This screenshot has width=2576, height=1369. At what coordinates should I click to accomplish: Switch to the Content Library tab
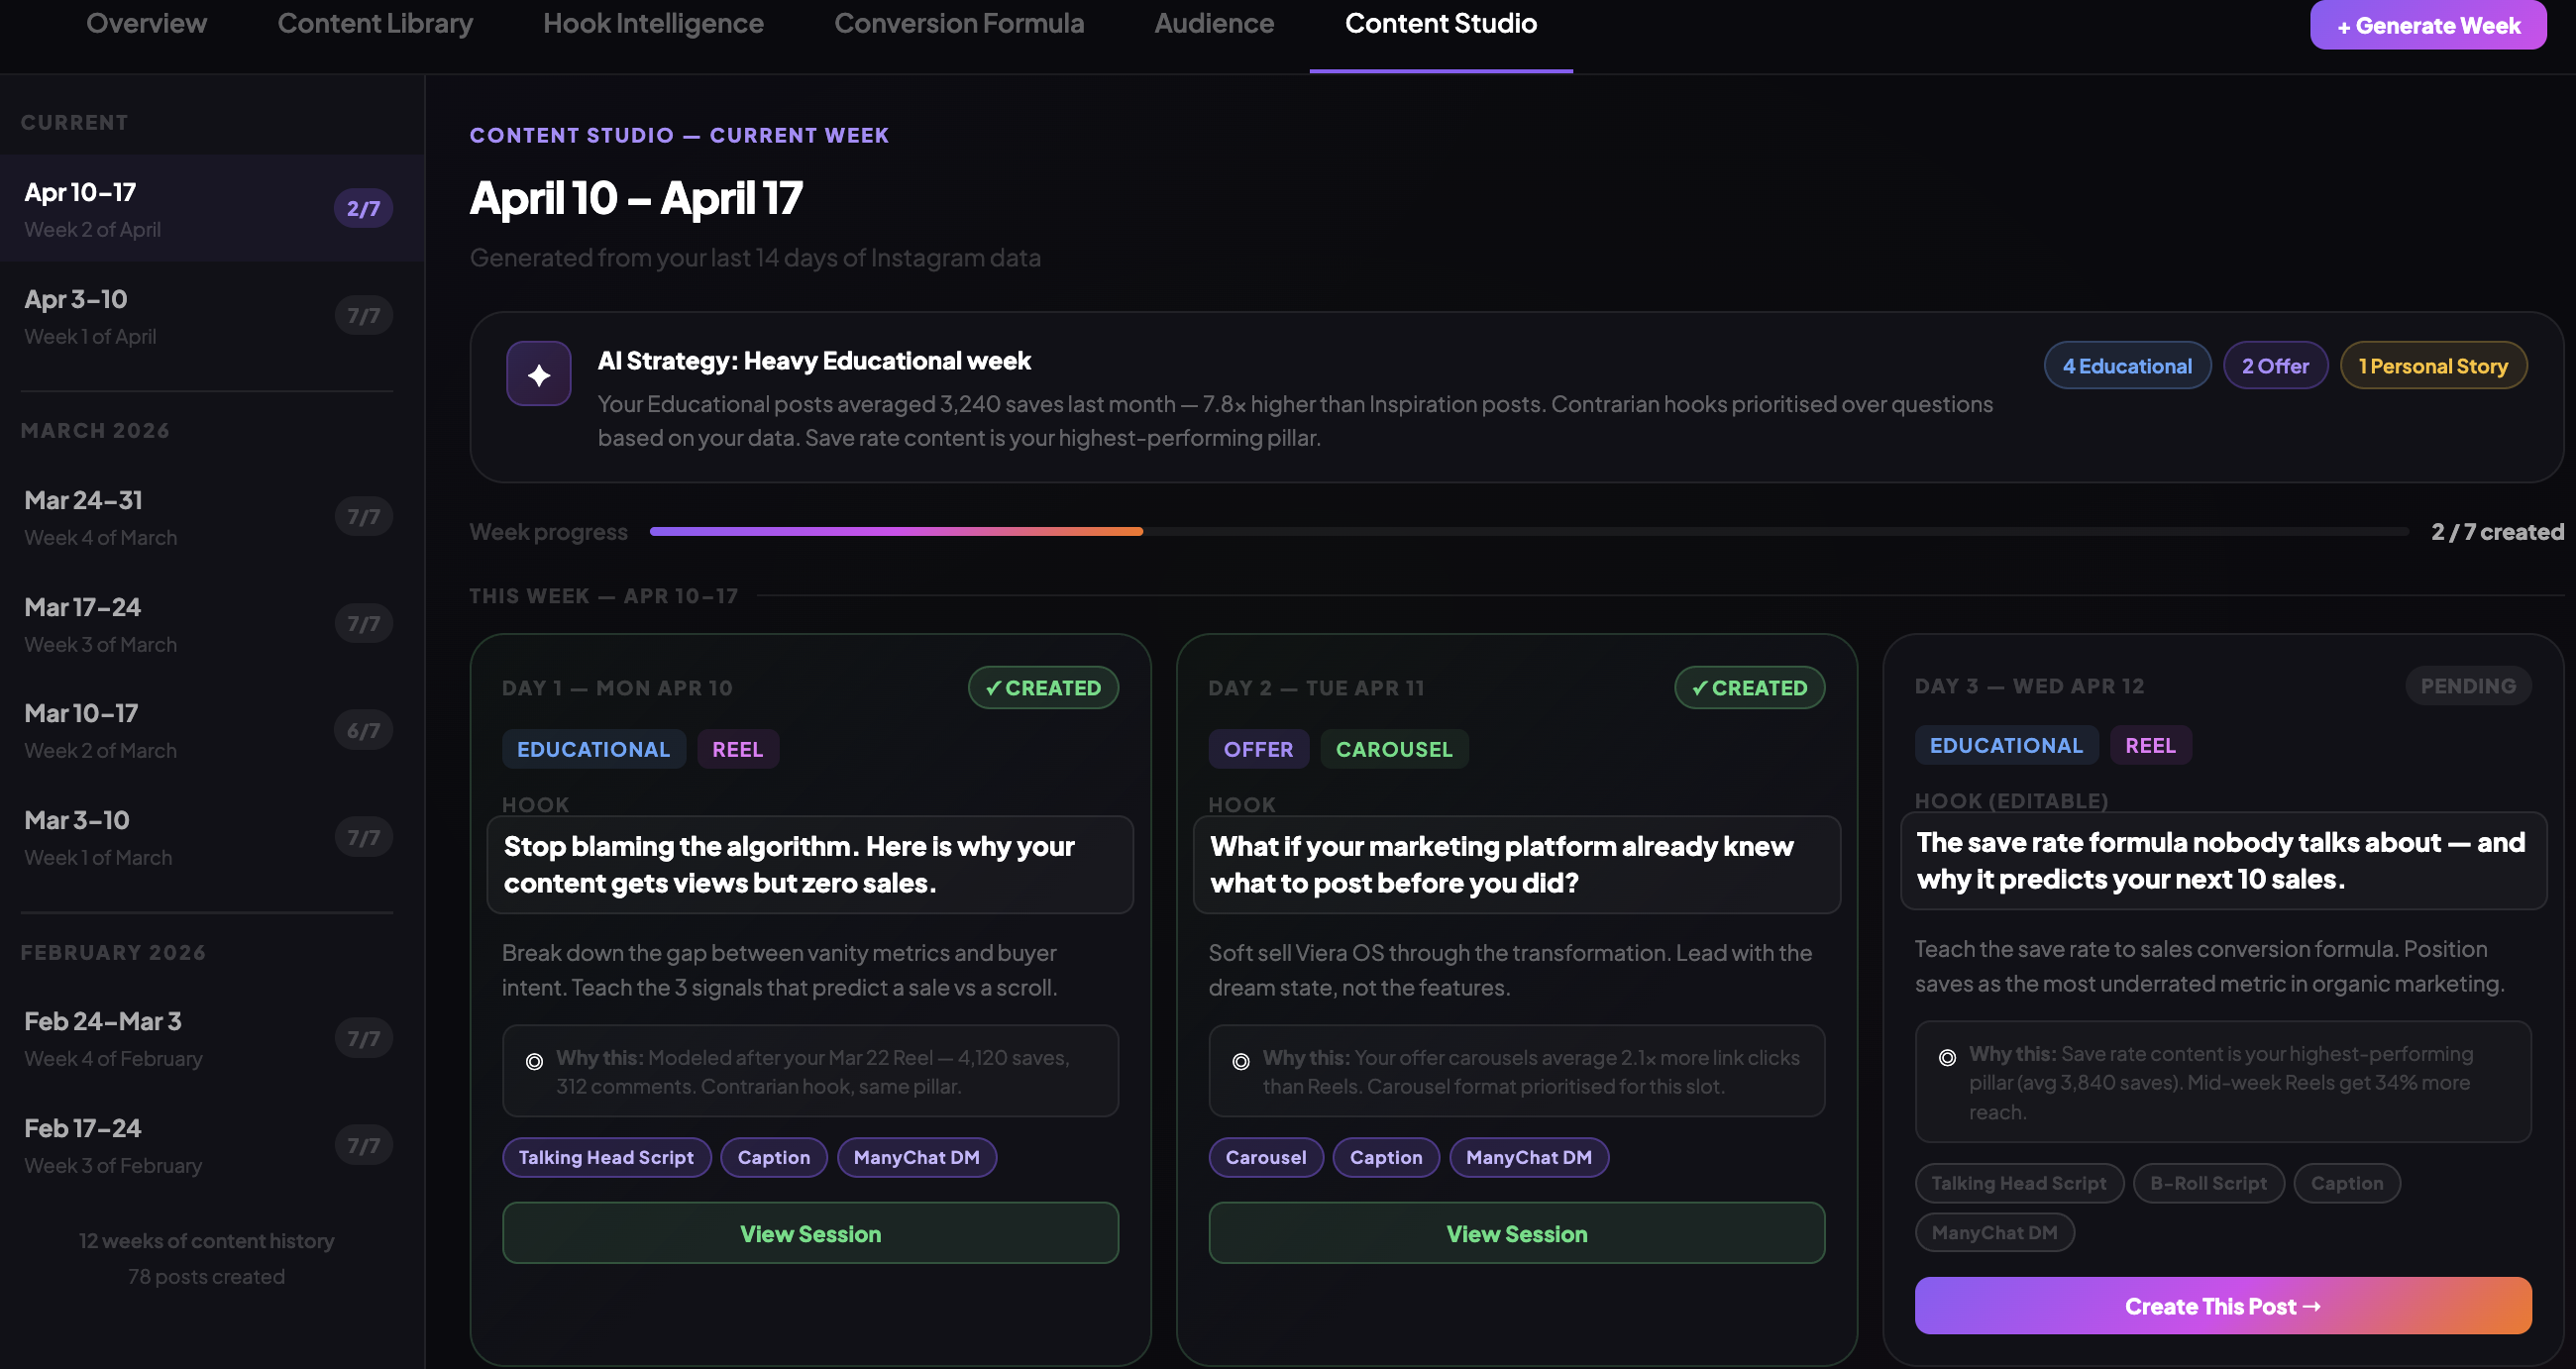375,23
